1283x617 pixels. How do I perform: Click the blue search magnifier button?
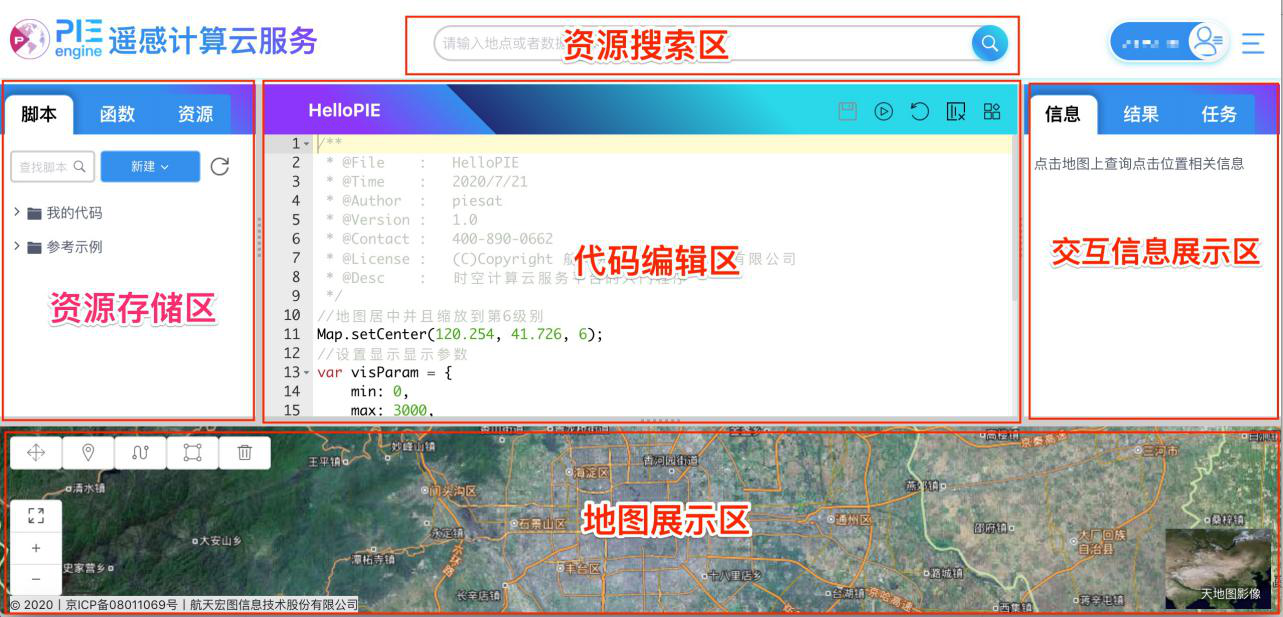point(989,43)
